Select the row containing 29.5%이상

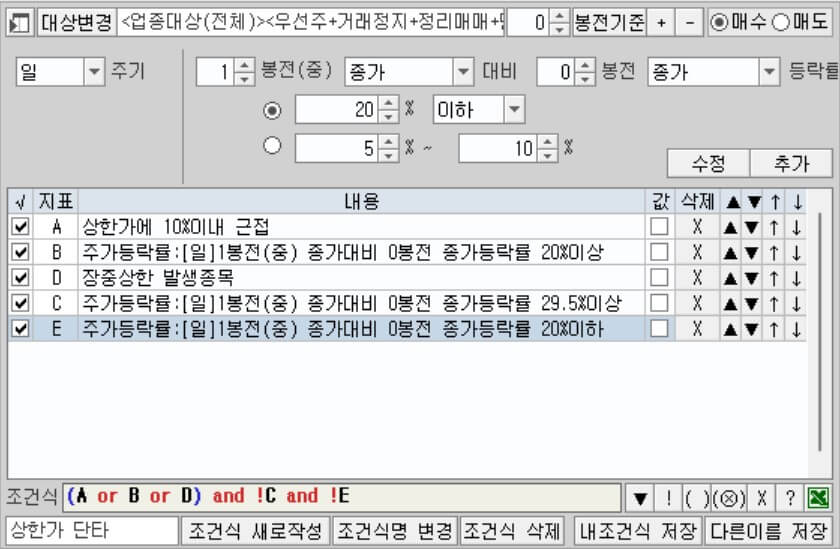point(362,303)
